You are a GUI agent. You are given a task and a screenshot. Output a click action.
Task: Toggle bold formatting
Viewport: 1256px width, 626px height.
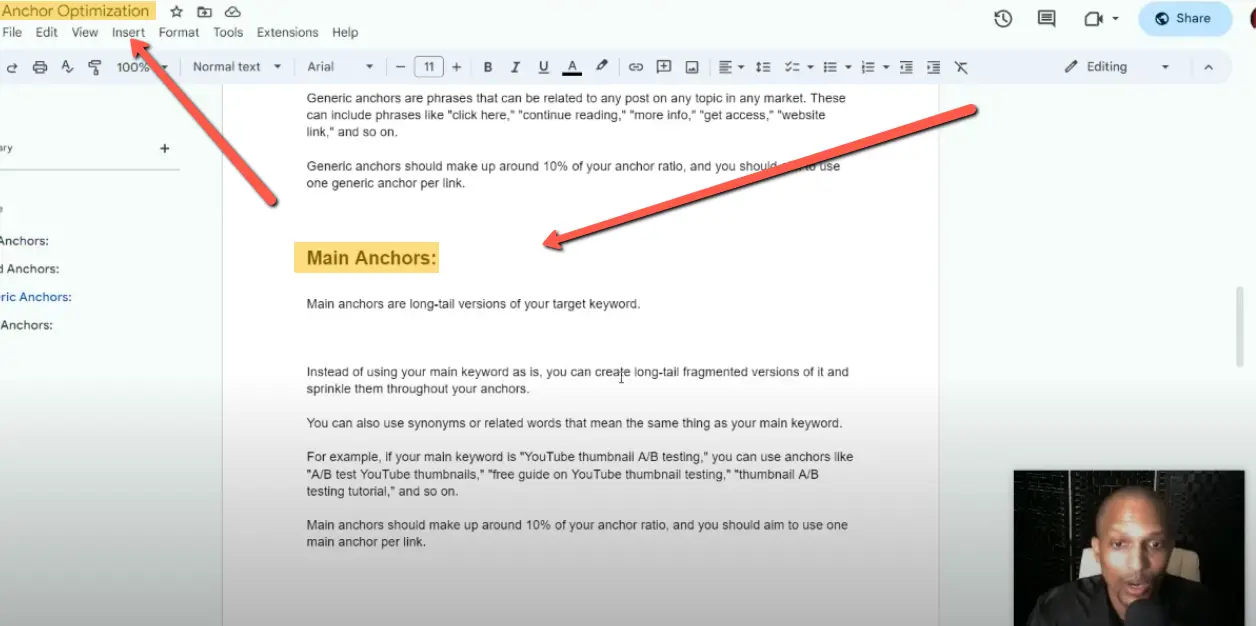pos(487,66)
